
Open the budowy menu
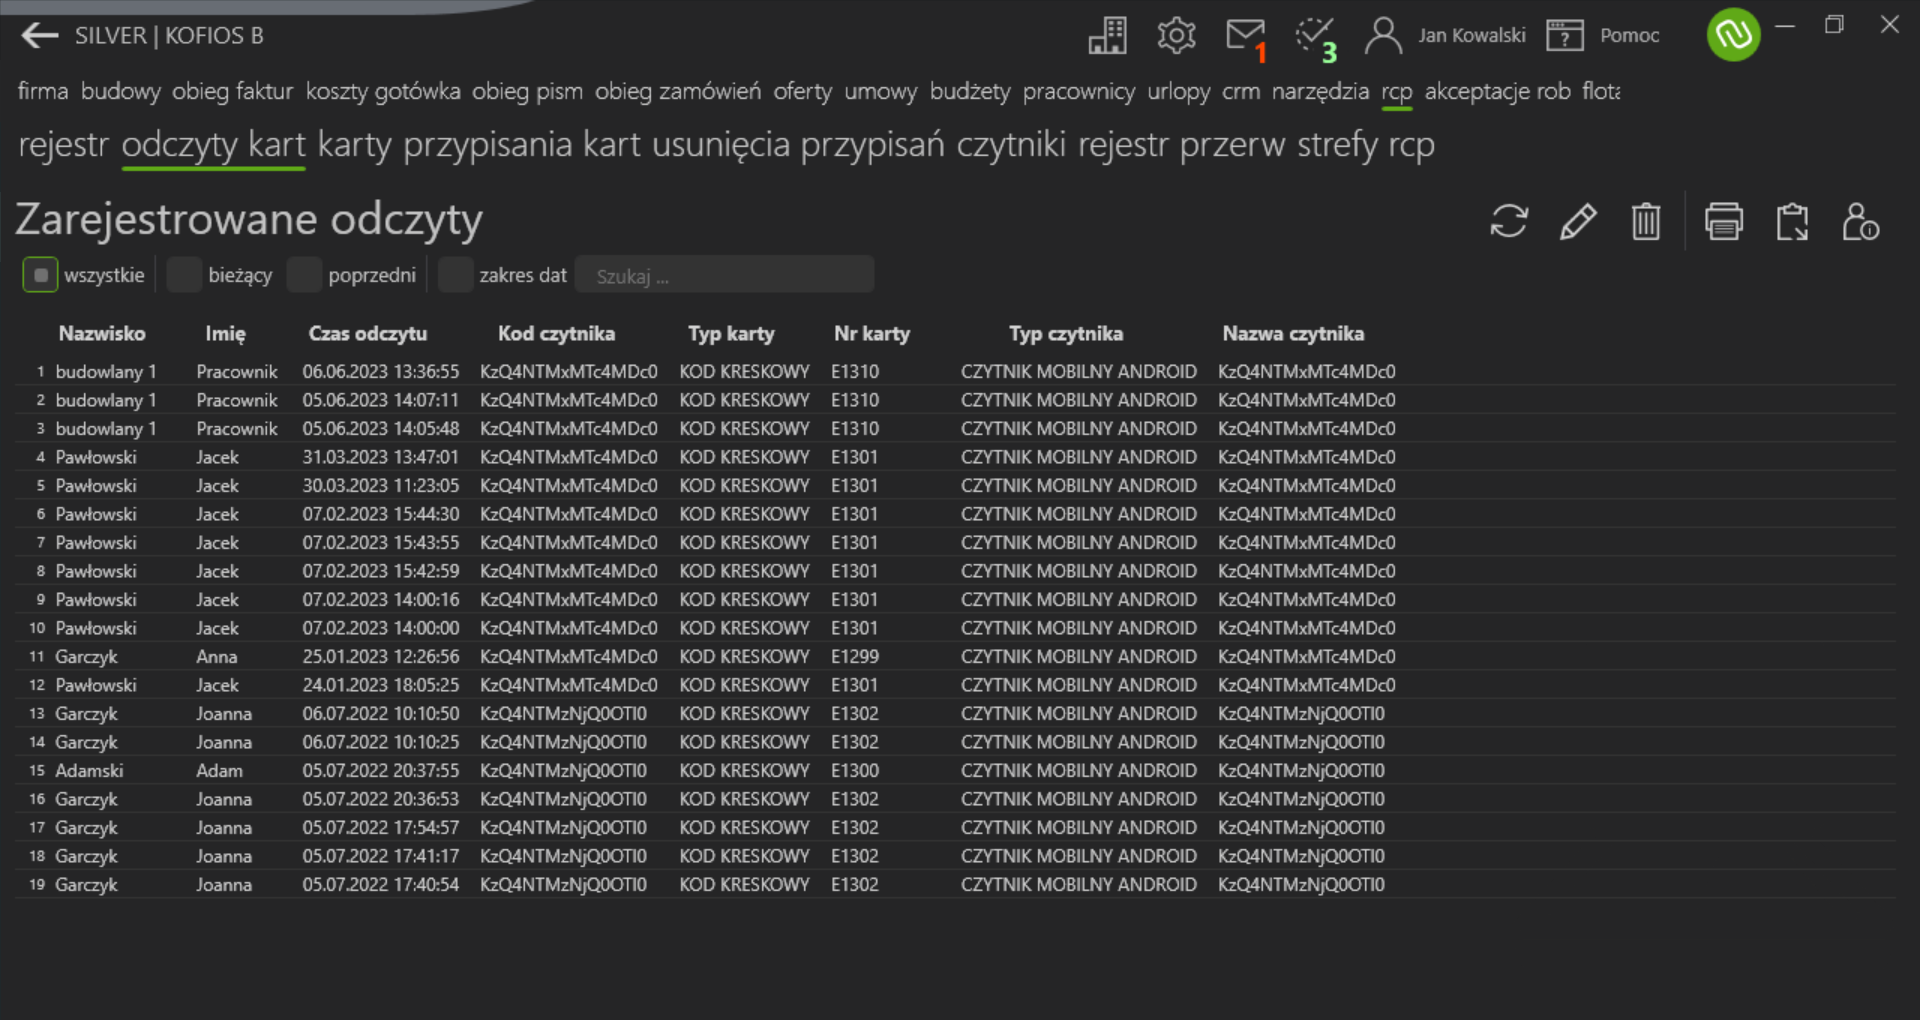(120, 91)
